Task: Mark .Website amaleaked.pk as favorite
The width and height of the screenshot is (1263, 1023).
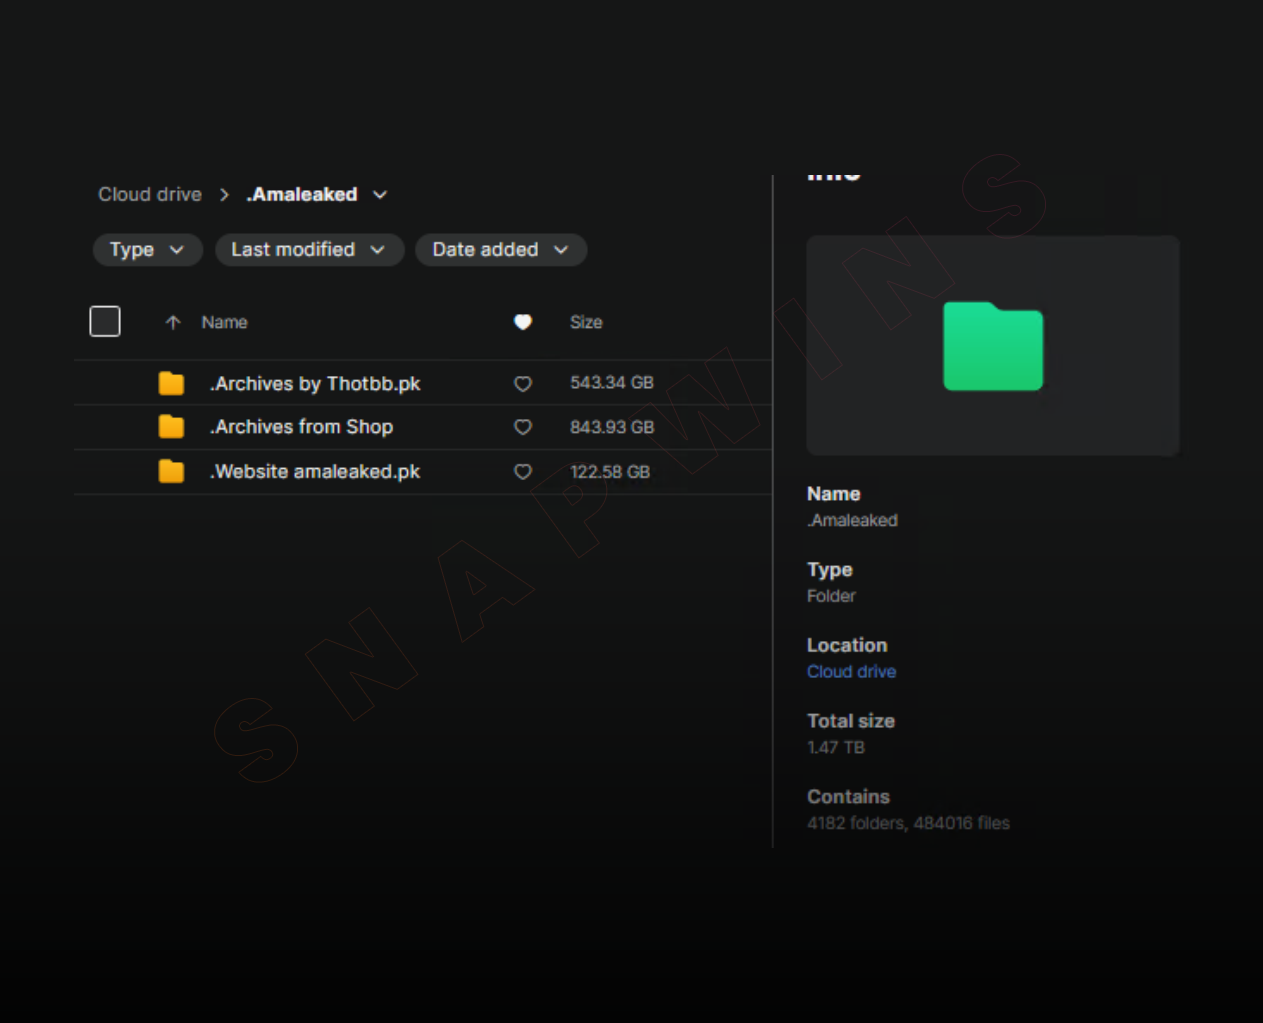Action: (522, 472)
